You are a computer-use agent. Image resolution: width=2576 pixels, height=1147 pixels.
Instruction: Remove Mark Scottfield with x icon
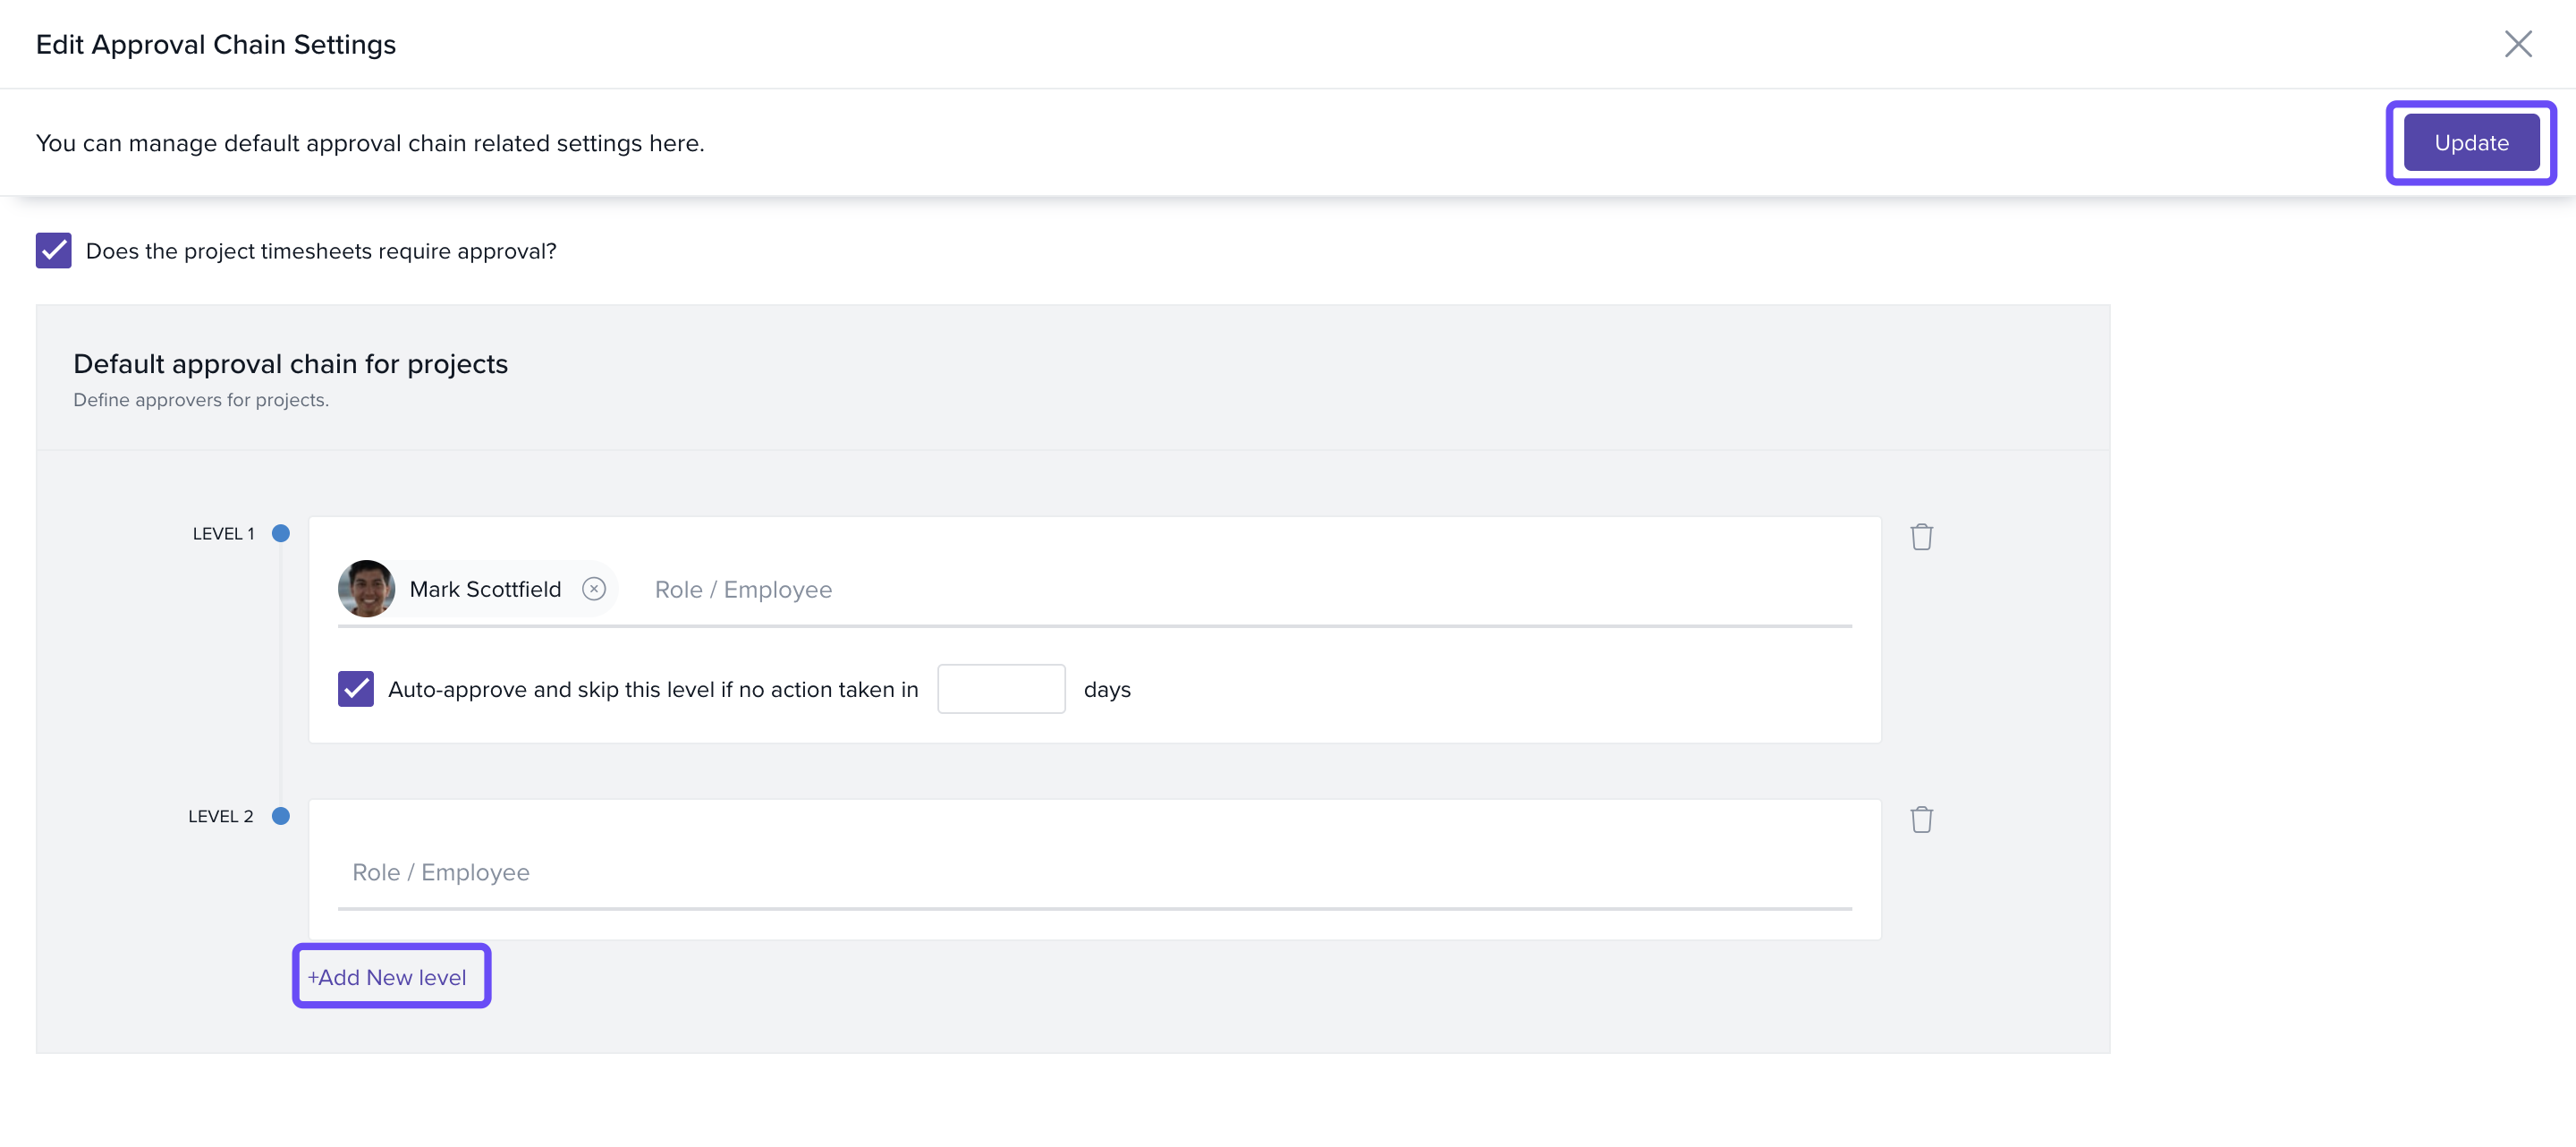pos(594,589)
